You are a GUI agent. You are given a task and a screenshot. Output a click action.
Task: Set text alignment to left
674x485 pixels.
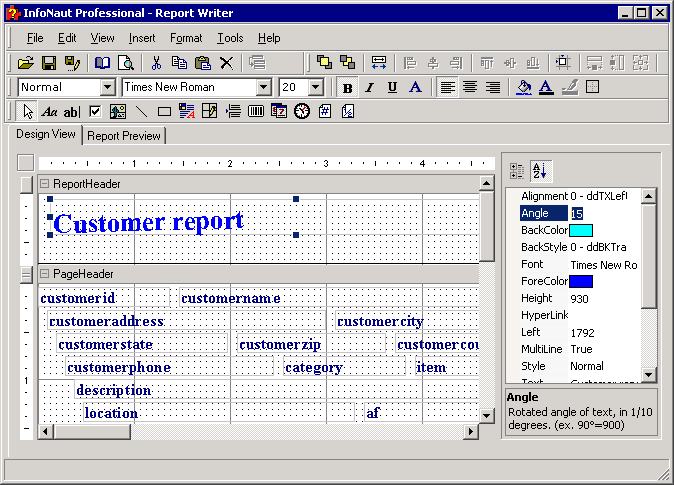point(447,88)
